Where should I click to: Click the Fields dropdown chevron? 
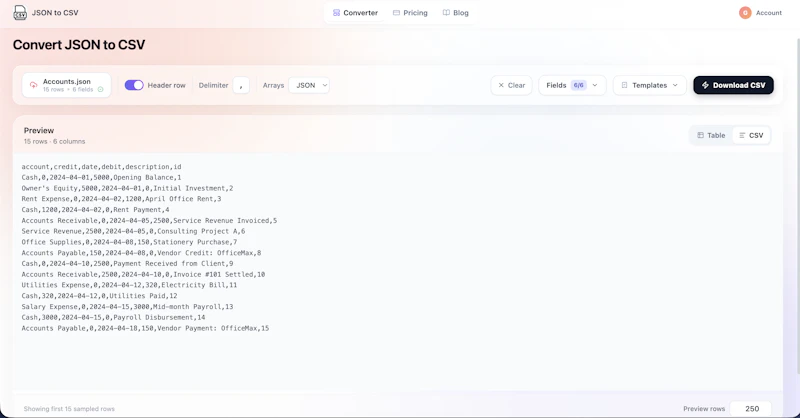click(x=595, y=85)
